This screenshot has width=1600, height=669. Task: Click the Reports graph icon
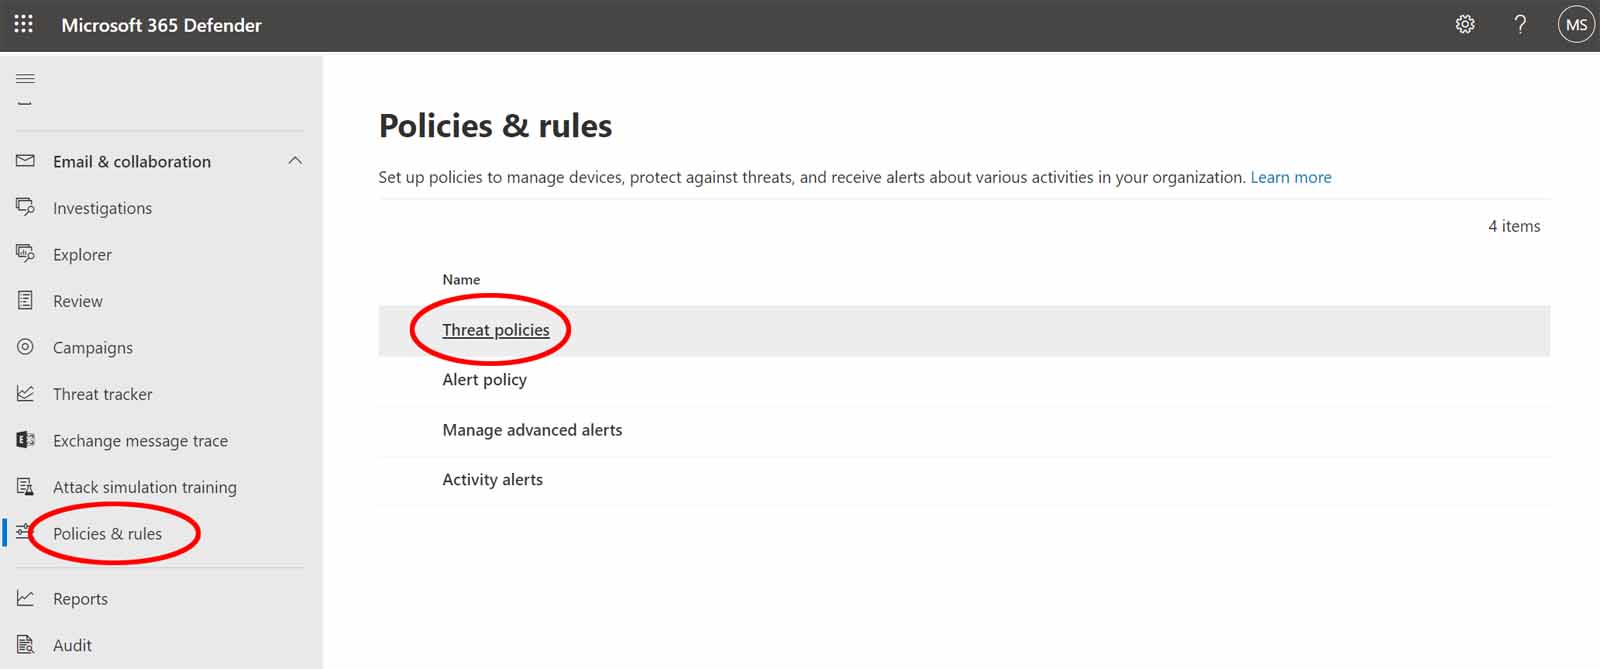click(25, 598)
